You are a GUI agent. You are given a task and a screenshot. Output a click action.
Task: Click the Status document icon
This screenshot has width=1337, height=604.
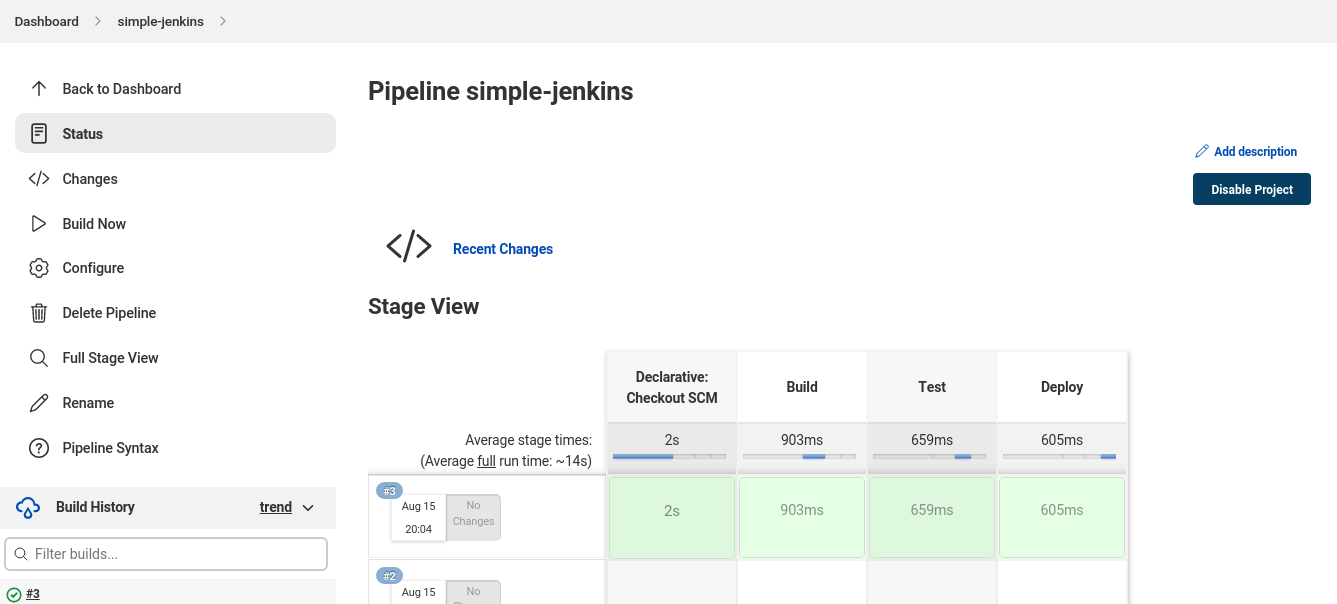38,133
